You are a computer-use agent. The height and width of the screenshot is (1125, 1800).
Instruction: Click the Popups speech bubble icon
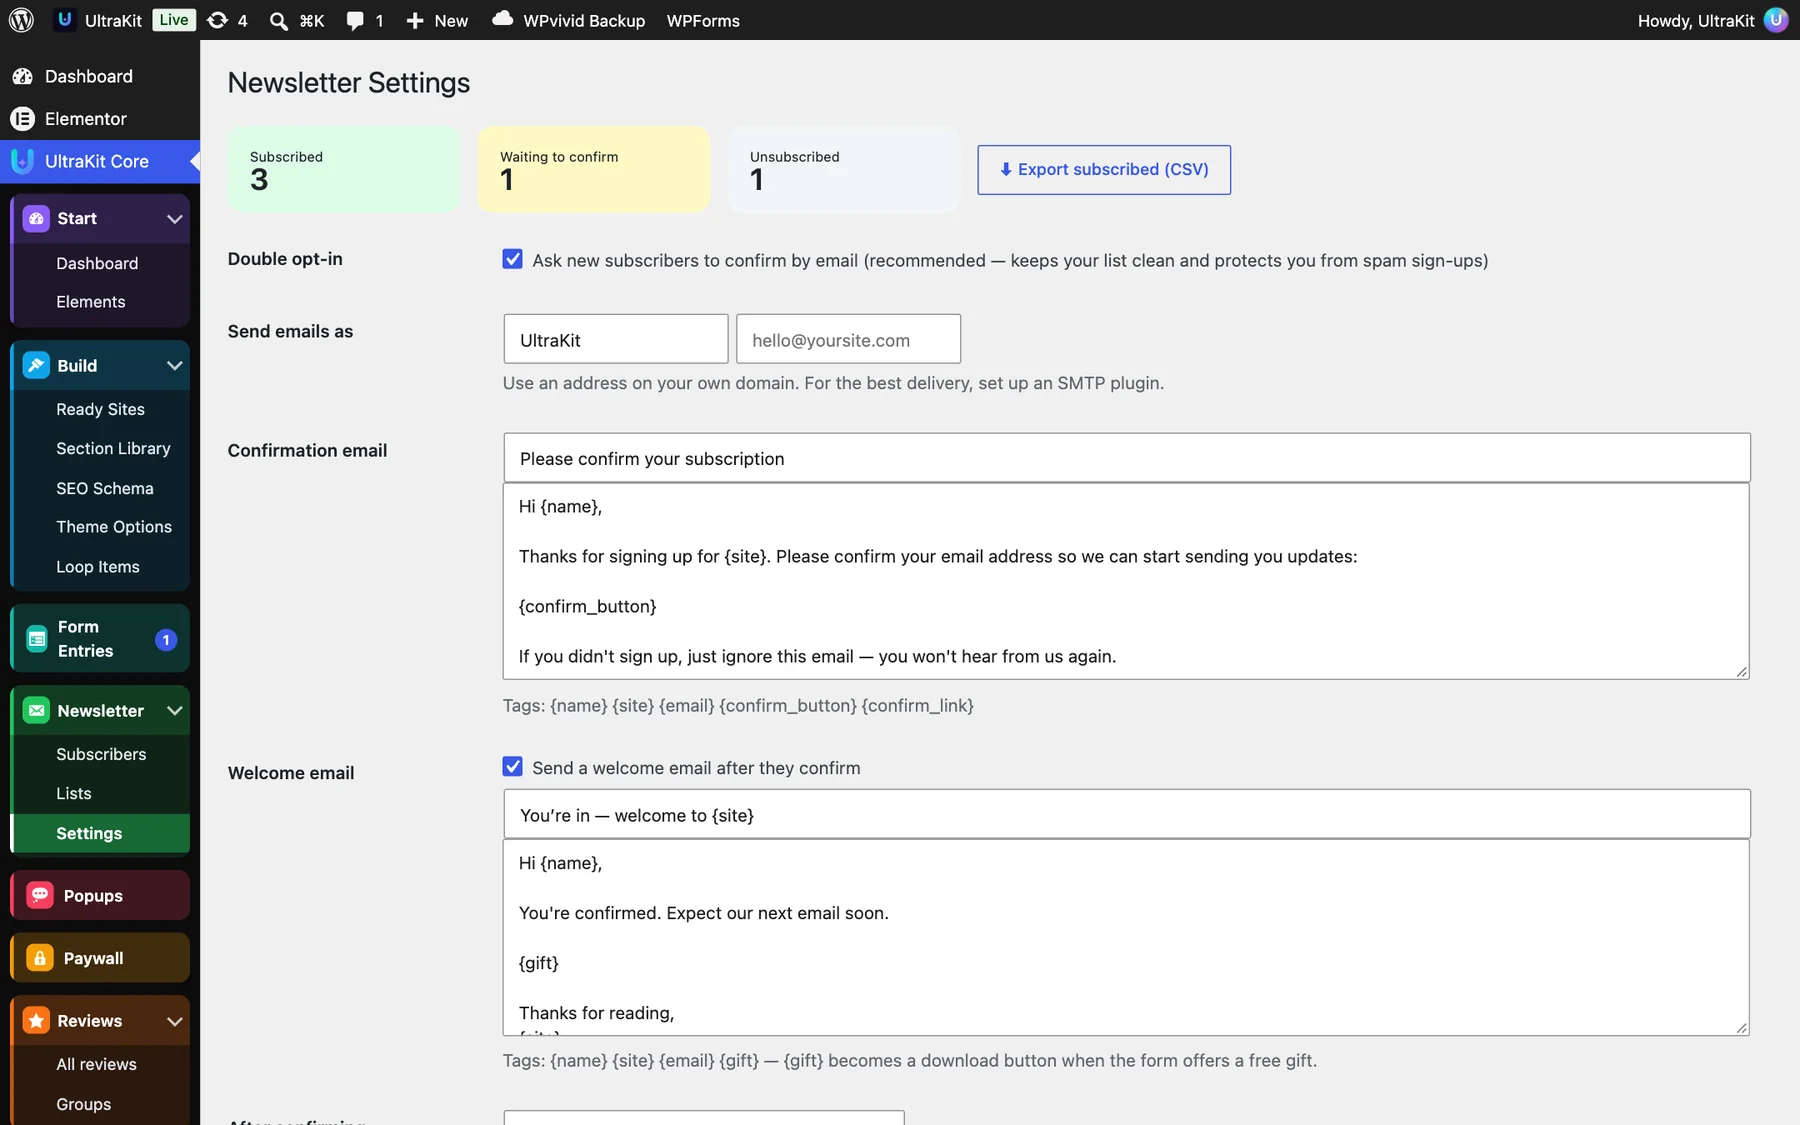(x=40, y=895)
